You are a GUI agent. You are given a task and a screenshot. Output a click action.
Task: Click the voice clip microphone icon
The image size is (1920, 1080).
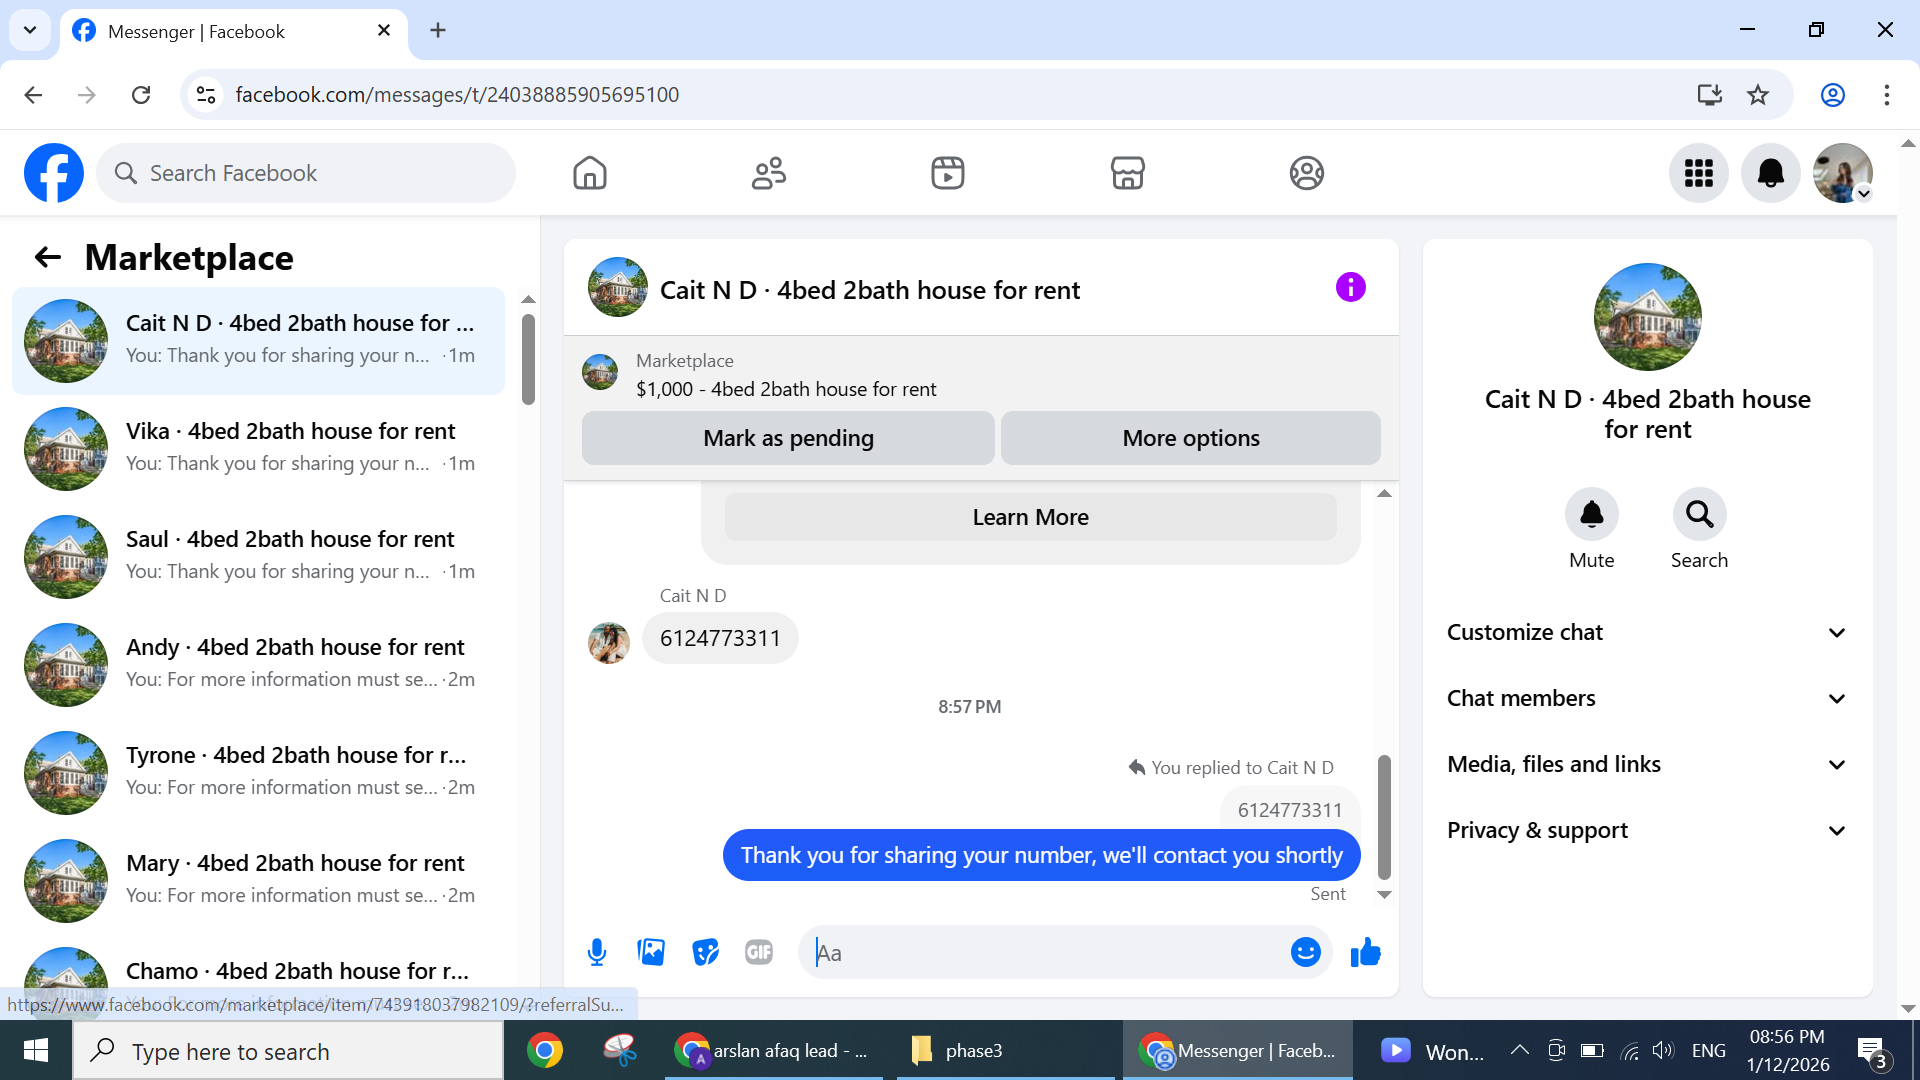click(597, 952)
